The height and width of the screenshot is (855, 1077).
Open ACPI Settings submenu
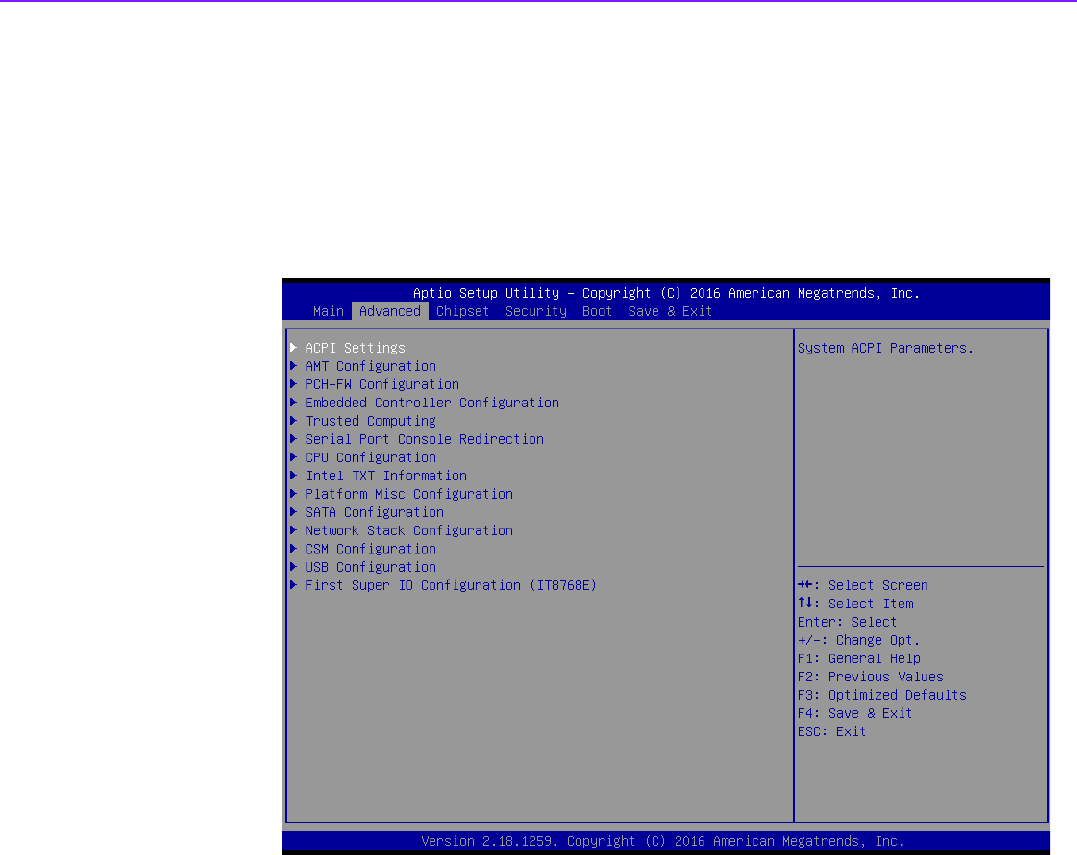click(x=355, y=348)
